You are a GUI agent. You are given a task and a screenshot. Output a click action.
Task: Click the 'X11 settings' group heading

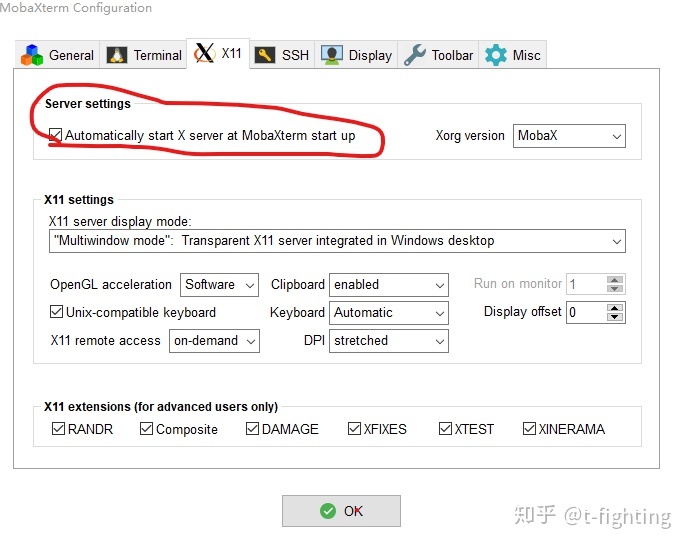pos(79,200)
